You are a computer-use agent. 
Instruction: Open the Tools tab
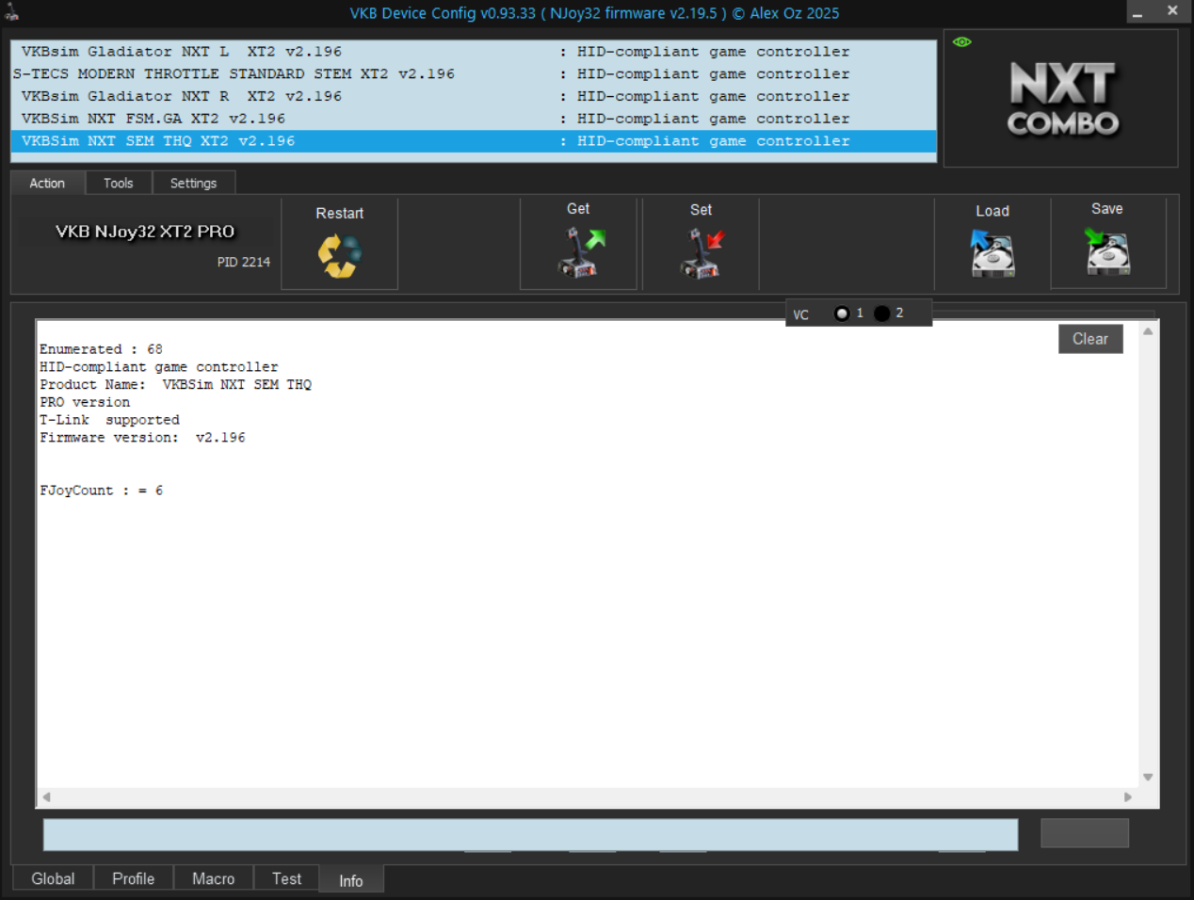point(118,183)
